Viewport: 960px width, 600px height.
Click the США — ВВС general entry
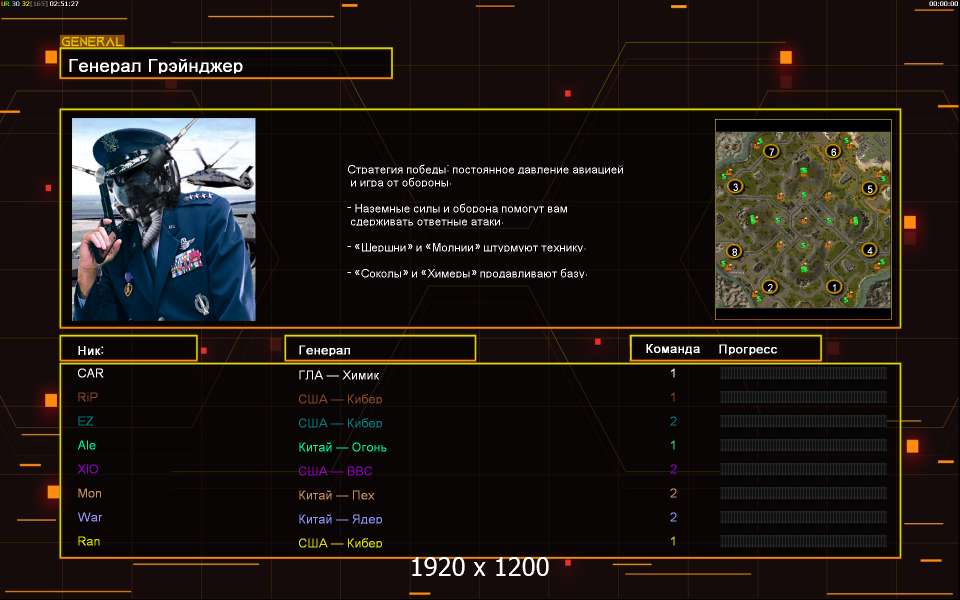(335, 471)
